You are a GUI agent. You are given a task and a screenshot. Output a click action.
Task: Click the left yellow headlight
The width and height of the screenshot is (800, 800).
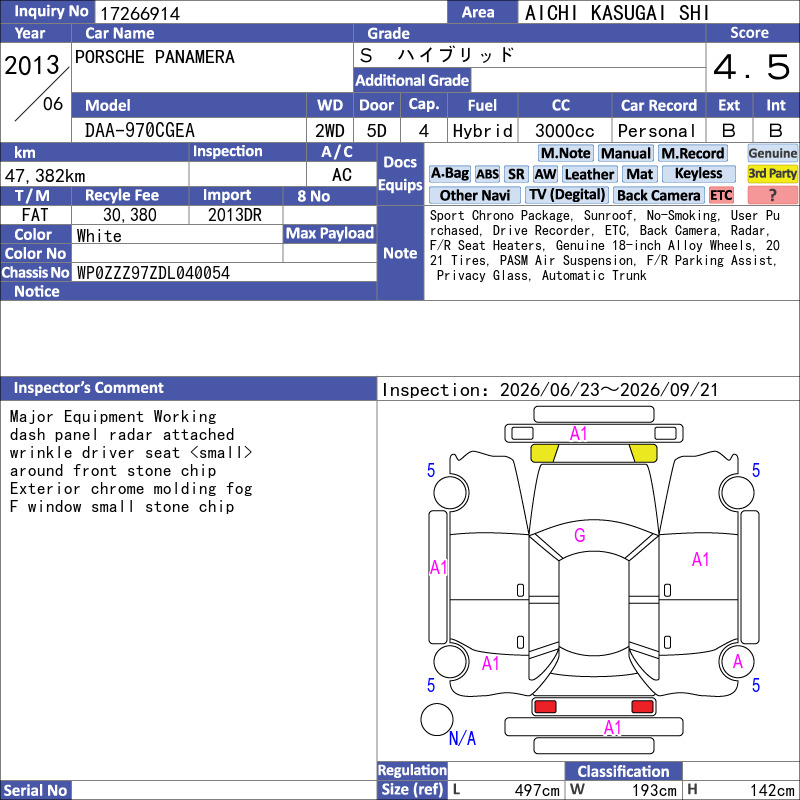544,453
